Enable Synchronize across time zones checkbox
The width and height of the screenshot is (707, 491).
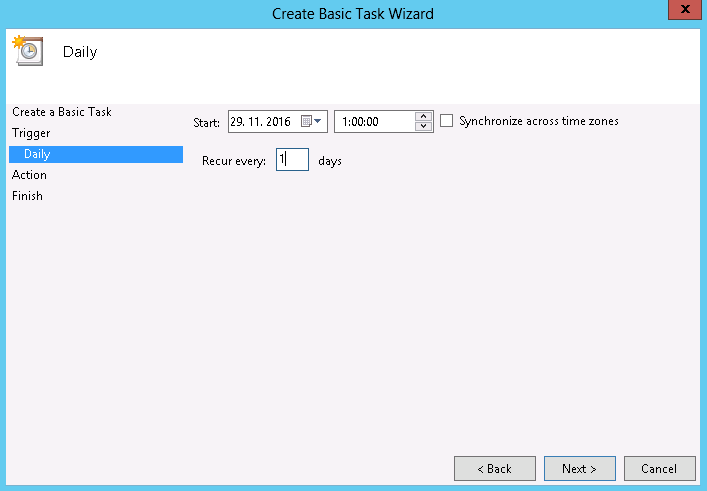[447, 121]
